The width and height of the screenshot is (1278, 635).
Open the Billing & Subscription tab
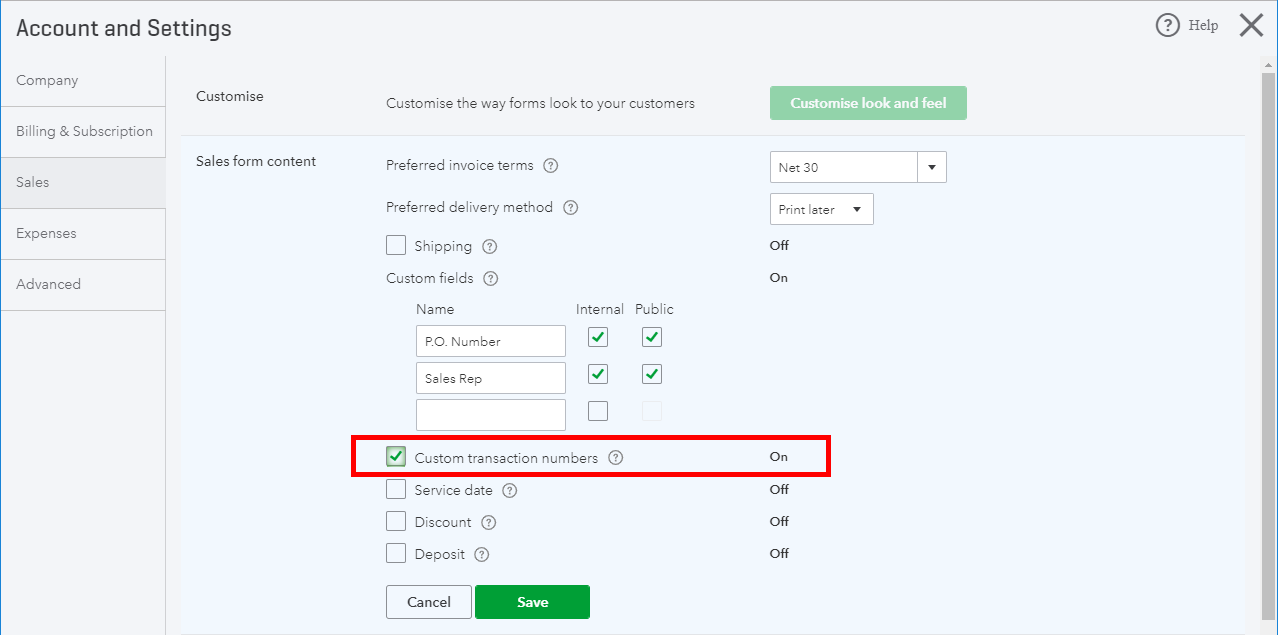83,131
